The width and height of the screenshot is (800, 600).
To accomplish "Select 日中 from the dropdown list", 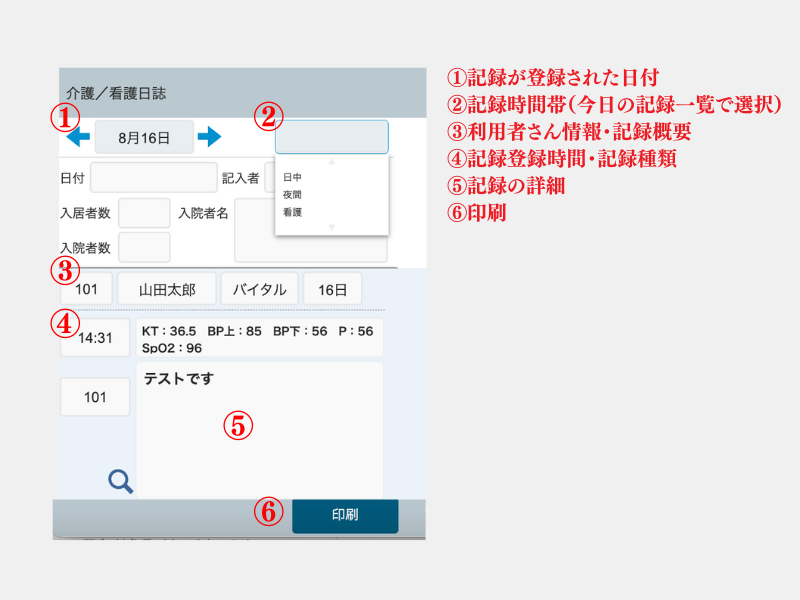I will [293, 177].
